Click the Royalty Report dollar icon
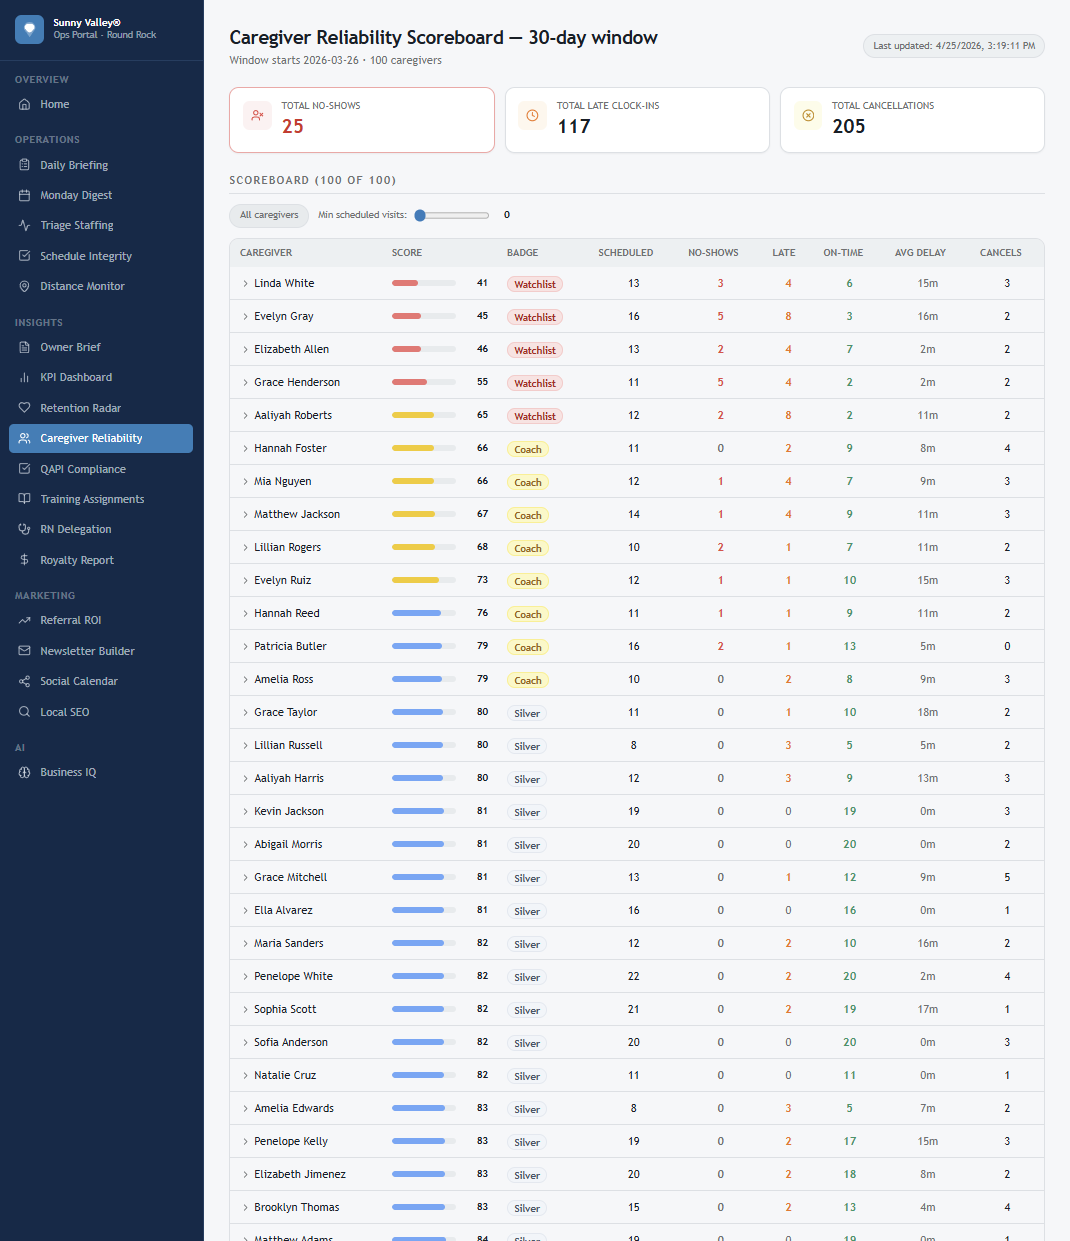1070x1241 pixels. coord(25,560)
